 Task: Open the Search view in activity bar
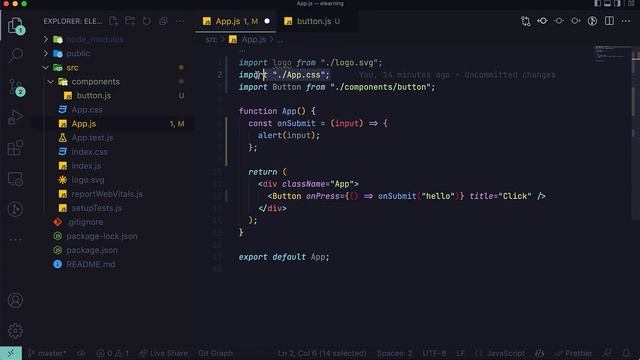tap(16, 55)
